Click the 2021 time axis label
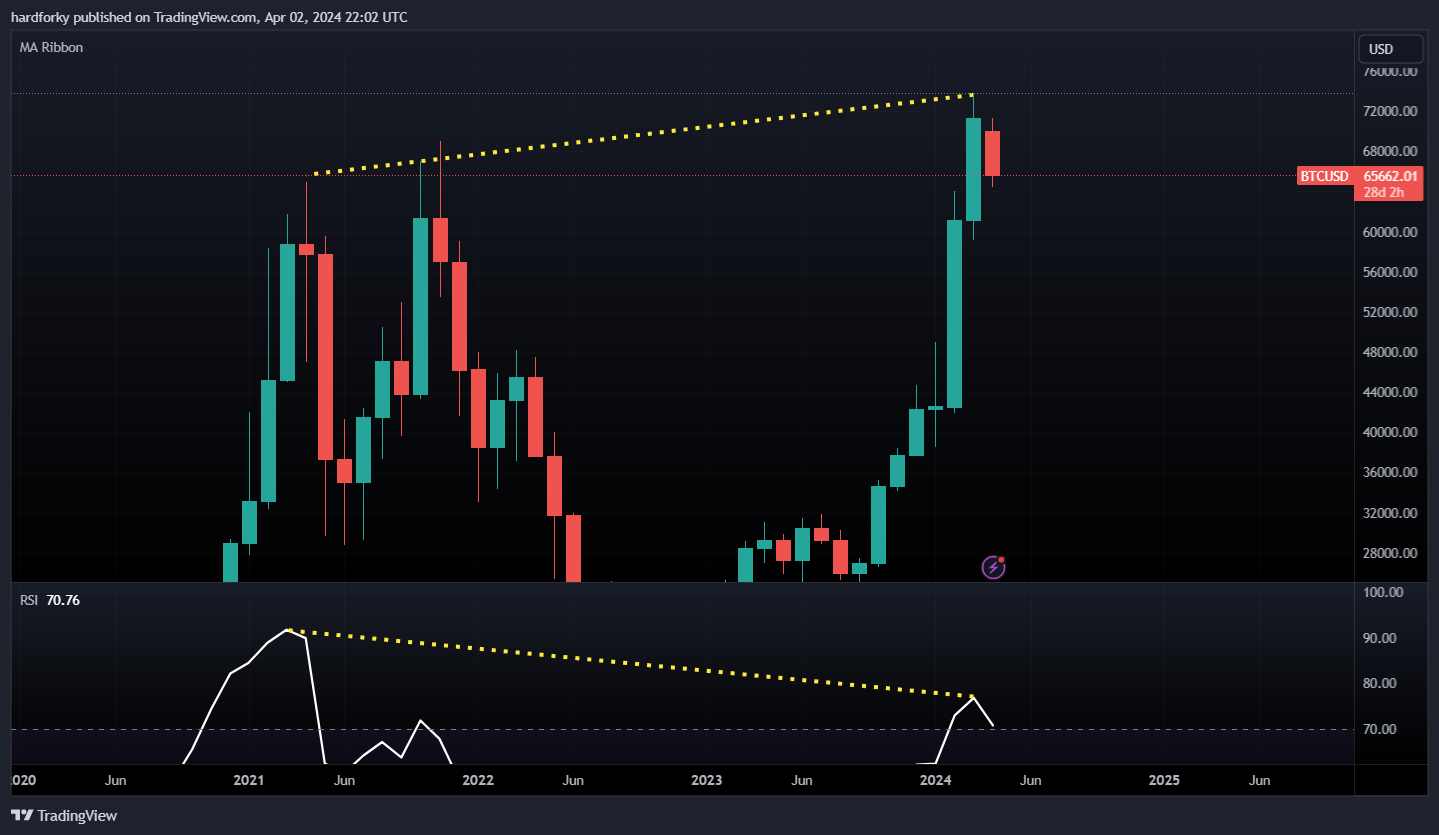 249,780
